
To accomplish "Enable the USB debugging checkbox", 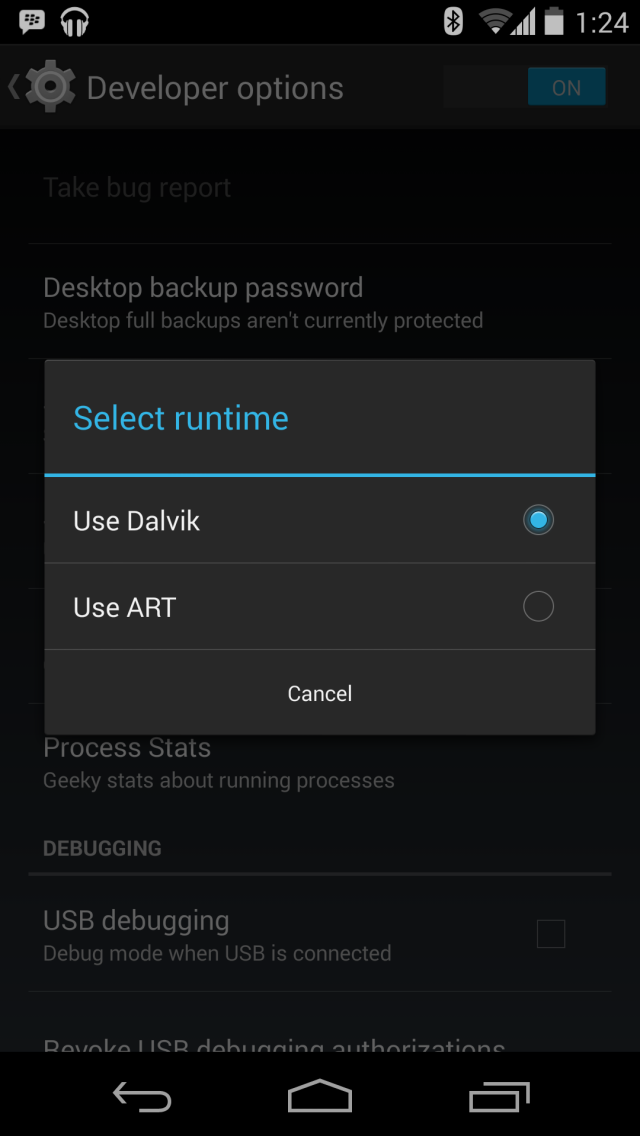I will 551,934.
